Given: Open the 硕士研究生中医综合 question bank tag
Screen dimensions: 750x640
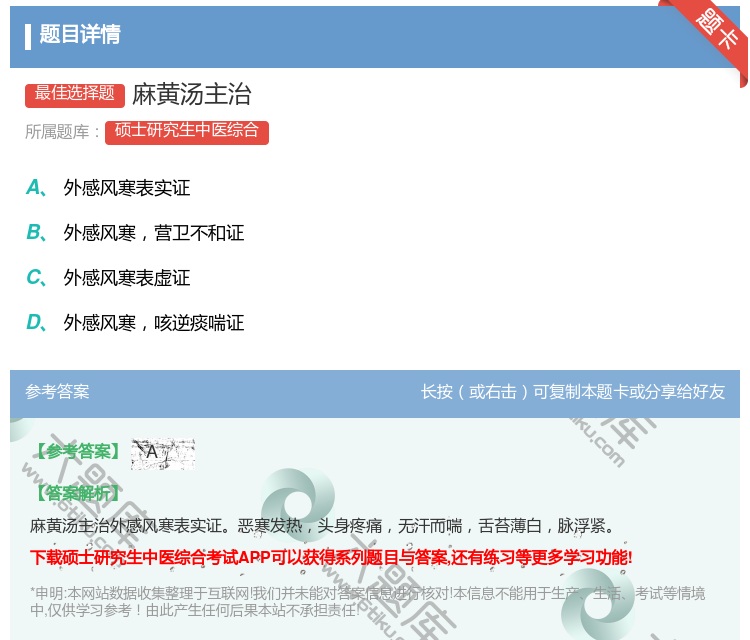Looking at the screenshot, I should (x=187, y=132).
